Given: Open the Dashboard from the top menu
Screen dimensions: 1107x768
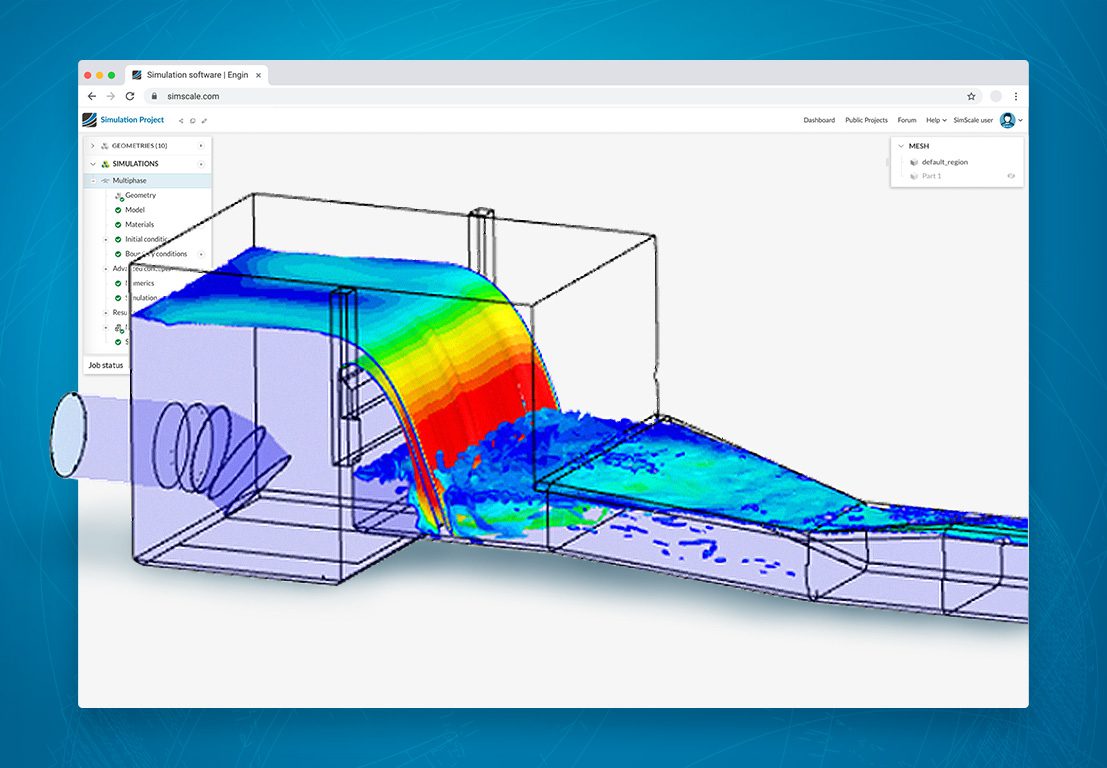Looking at the screenshot, I should coord(819,120).
